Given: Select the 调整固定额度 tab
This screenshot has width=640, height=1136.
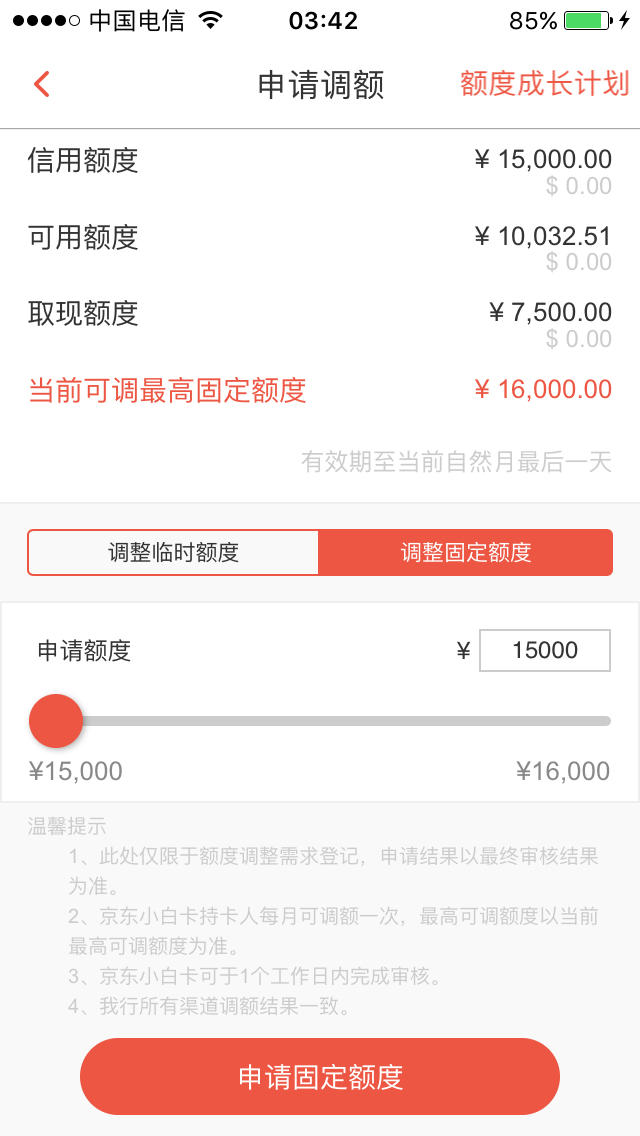Looking at the screenshot, I should point(466,552).
